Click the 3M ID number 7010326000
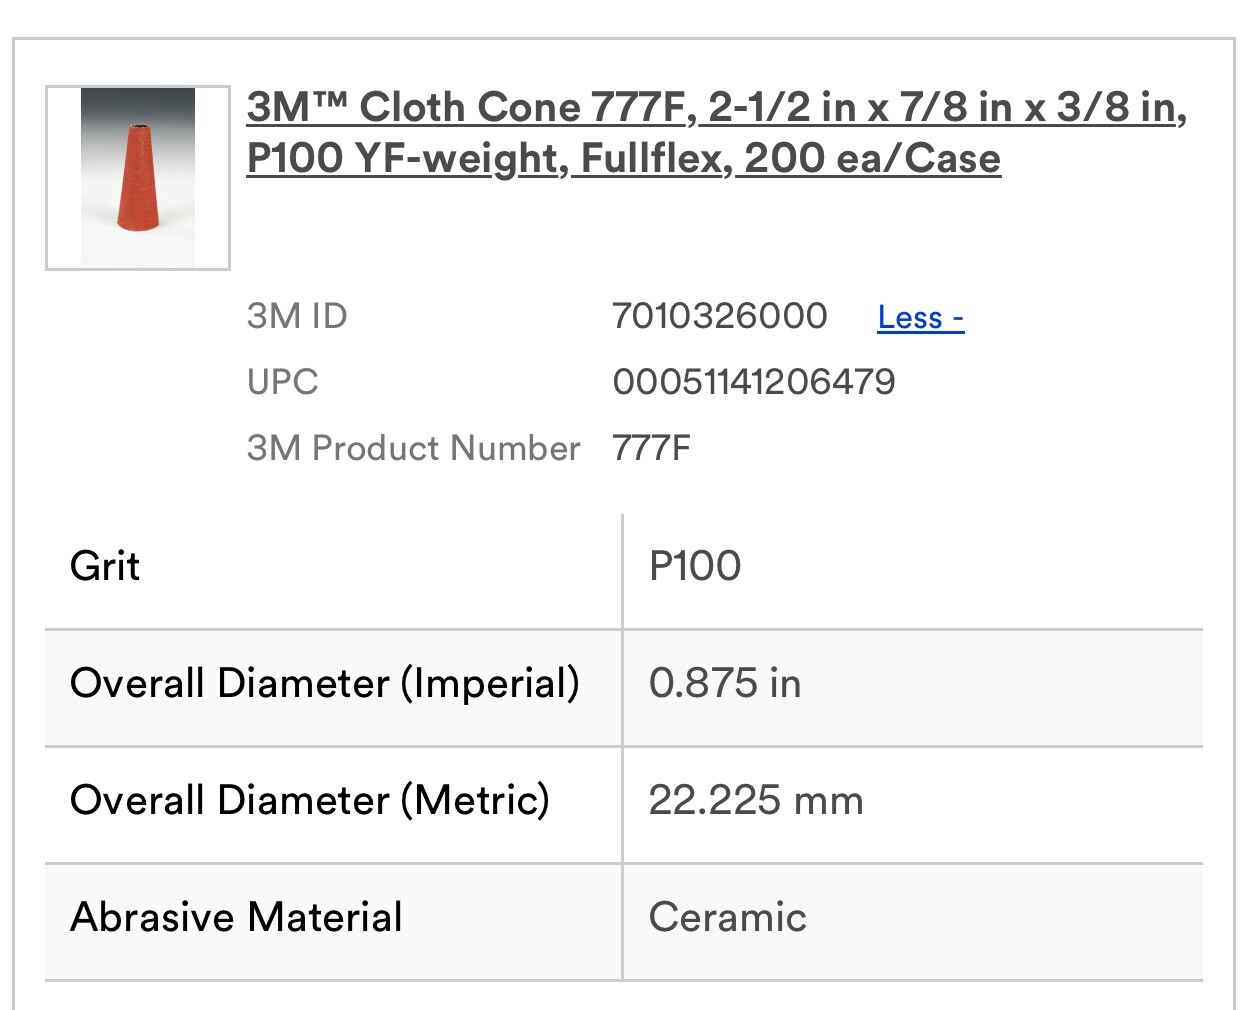 [719, 316]
